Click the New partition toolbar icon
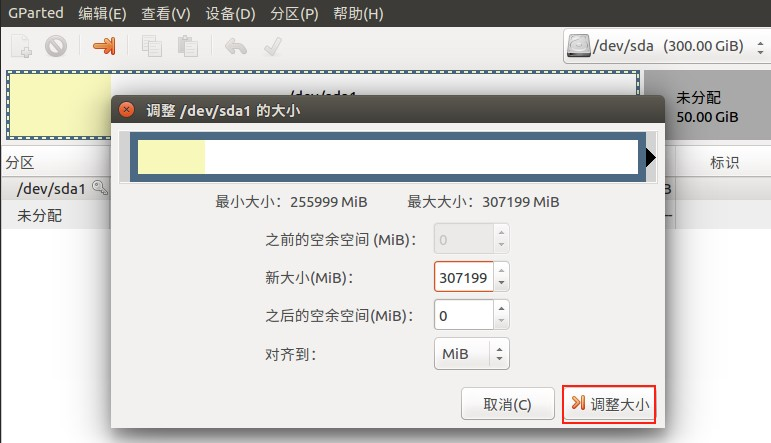This screenshot has height=443, width=771. coord(22,47)
